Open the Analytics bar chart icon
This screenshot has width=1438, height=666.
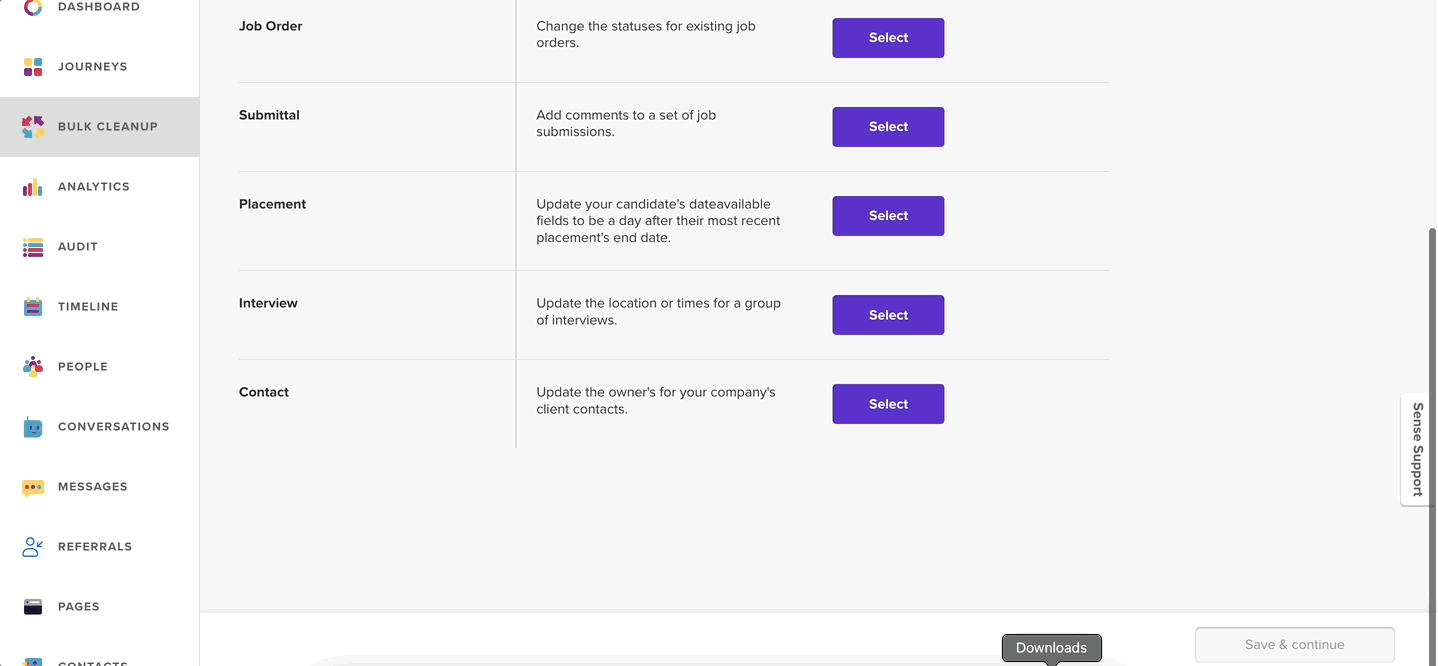33,187
